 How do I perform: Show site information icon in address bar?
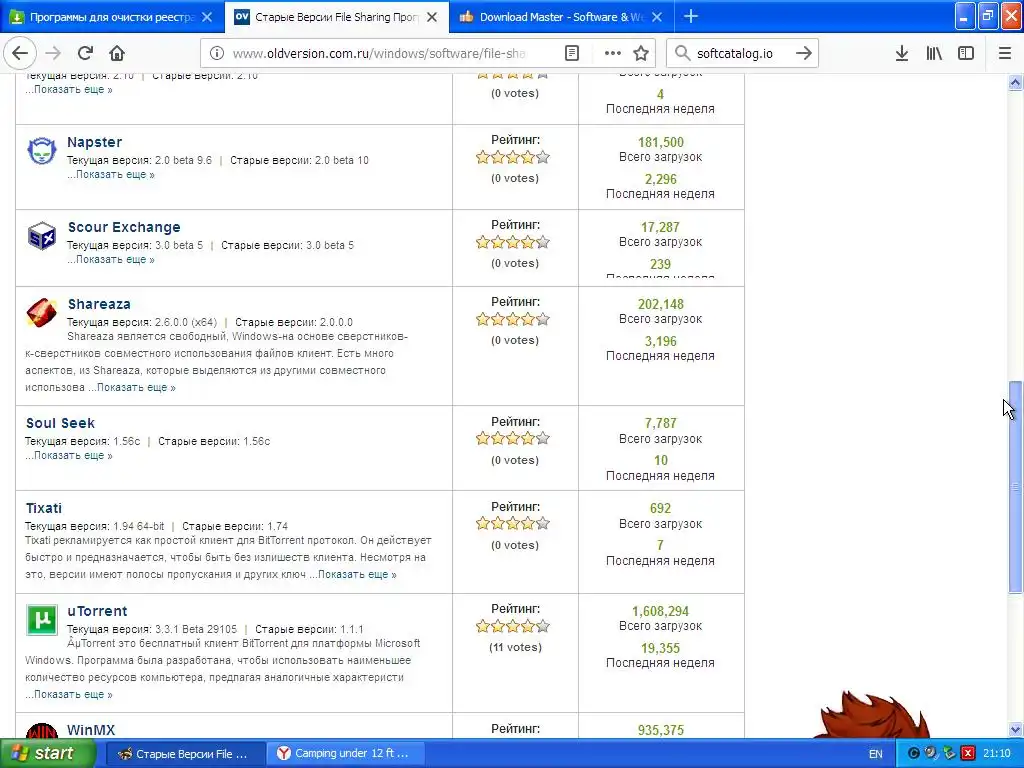[x=217, y=53]
